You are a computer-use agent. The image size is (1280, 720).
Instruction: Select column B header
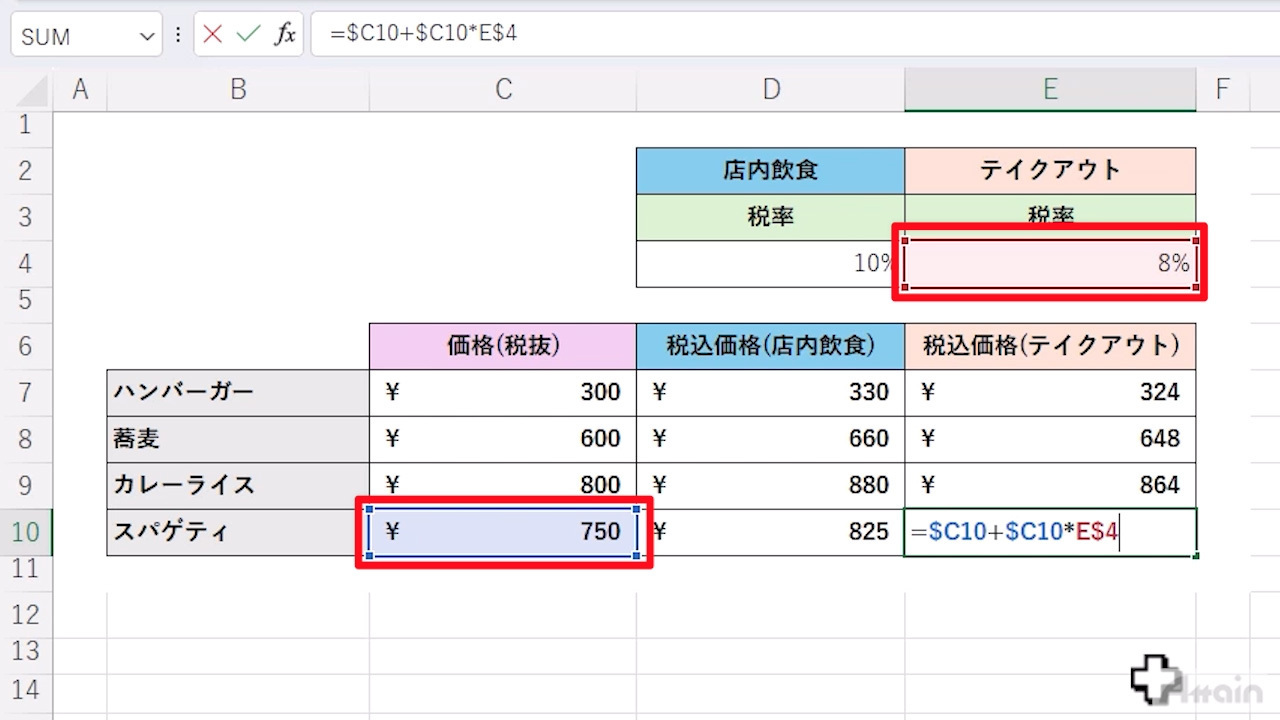click(x=238, y=90)
